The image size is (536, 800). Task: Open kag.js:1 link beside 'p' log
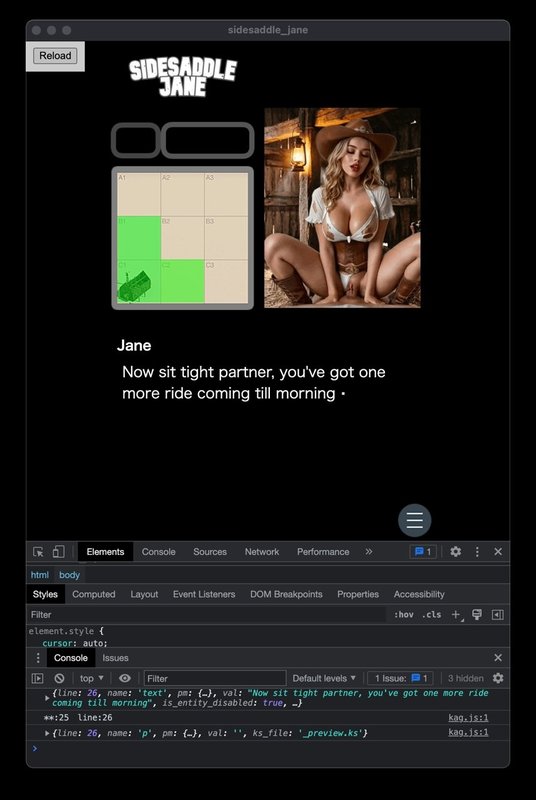point(468,733)
